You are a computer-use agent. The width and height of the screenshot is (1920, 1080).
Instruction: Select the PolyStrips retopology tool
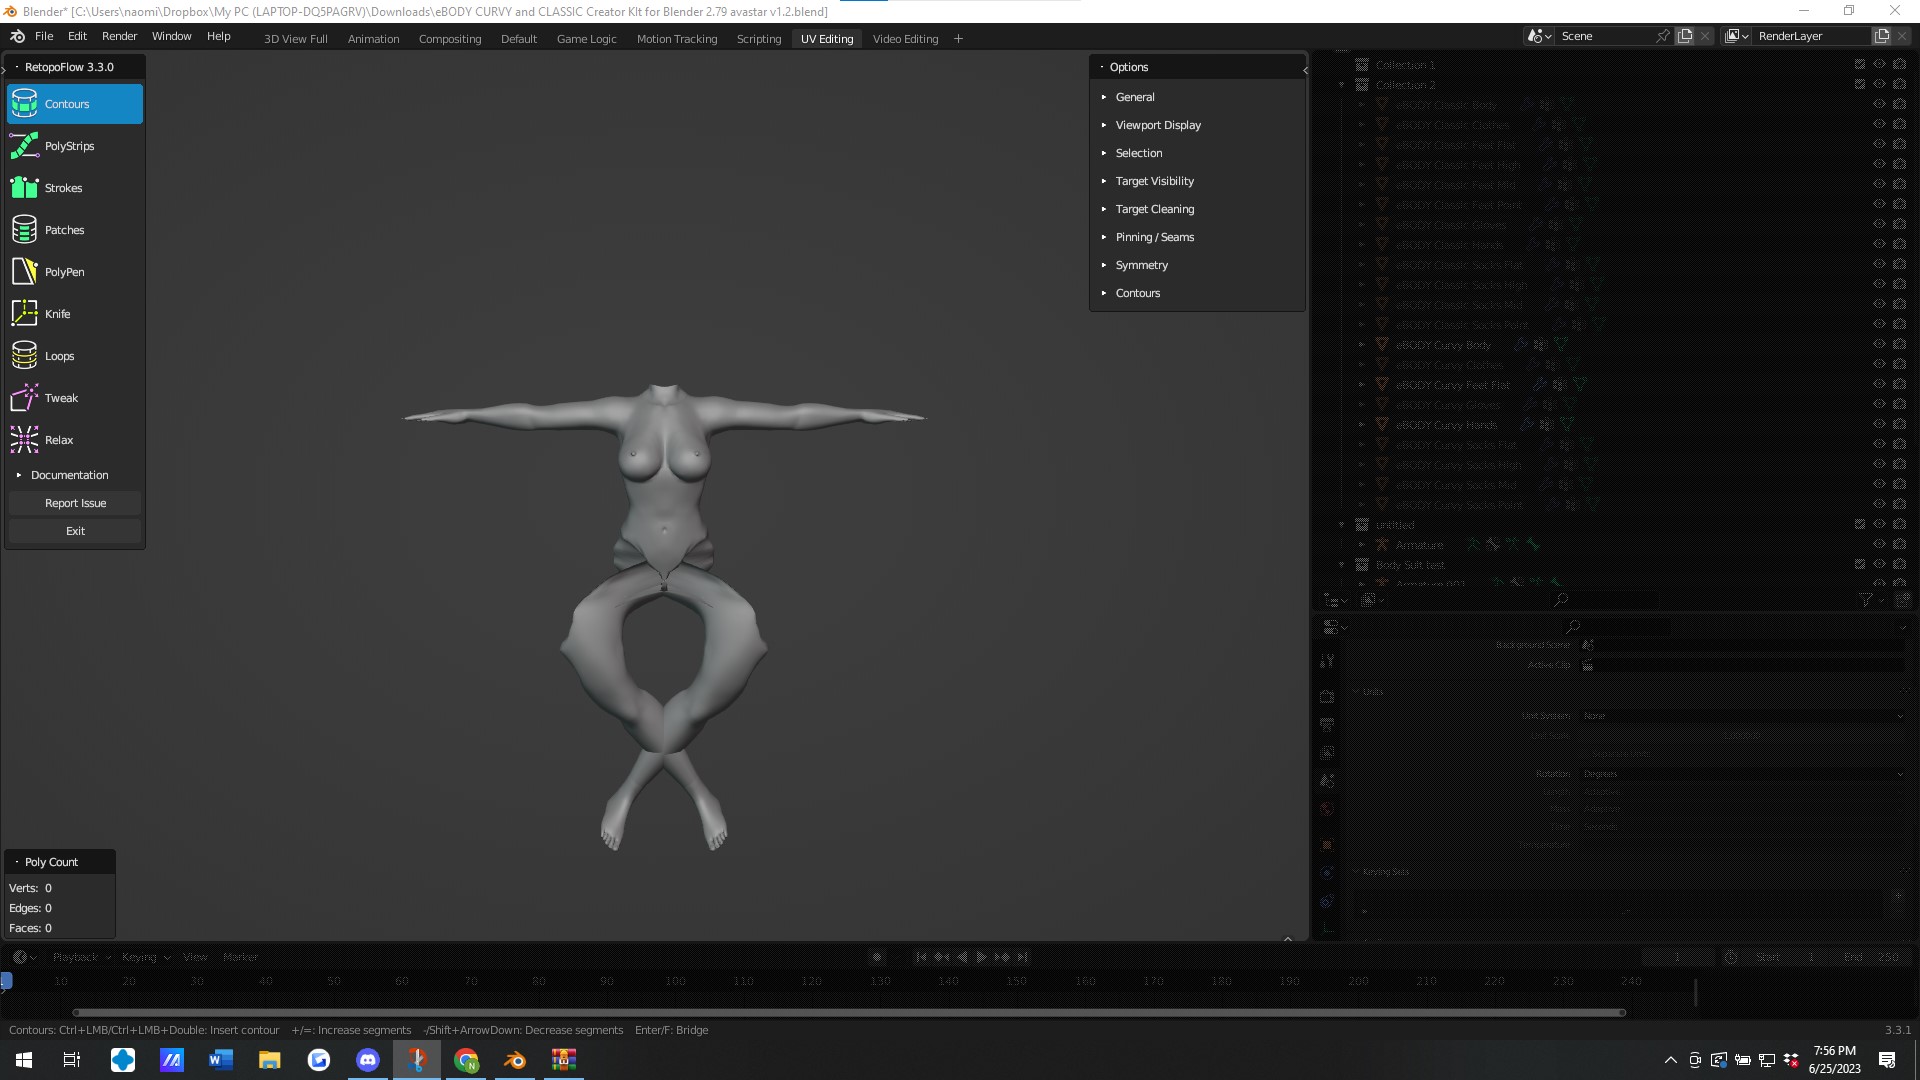pos(69,145)
